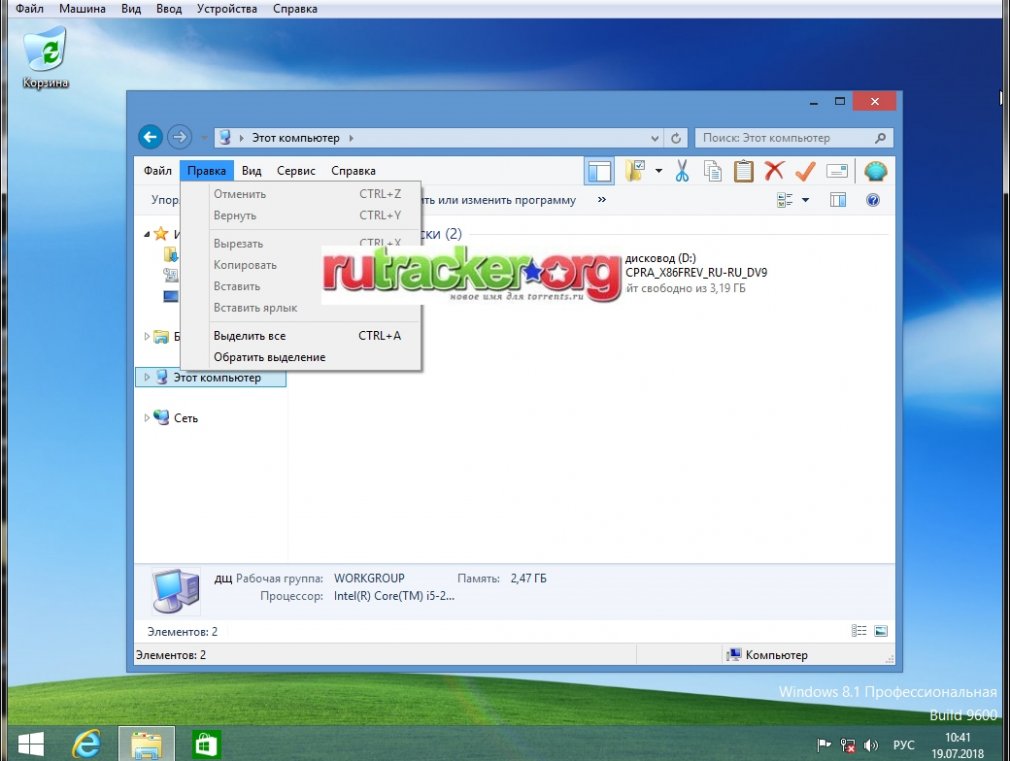Open the Windows Store taskbar icon

[206, 745]
